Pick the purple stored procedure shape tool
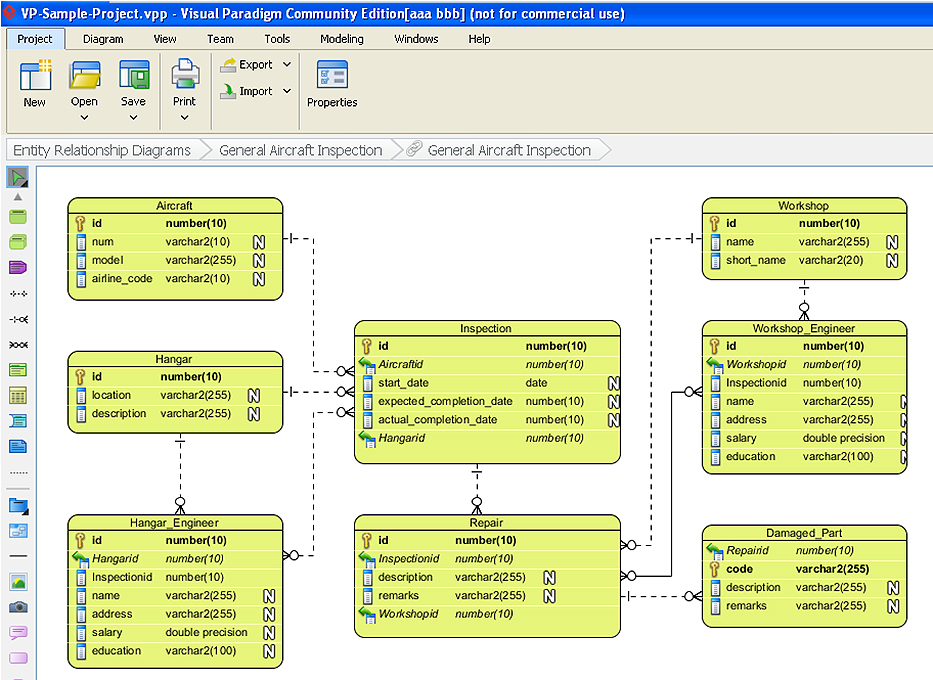 (x=18, y=268)
